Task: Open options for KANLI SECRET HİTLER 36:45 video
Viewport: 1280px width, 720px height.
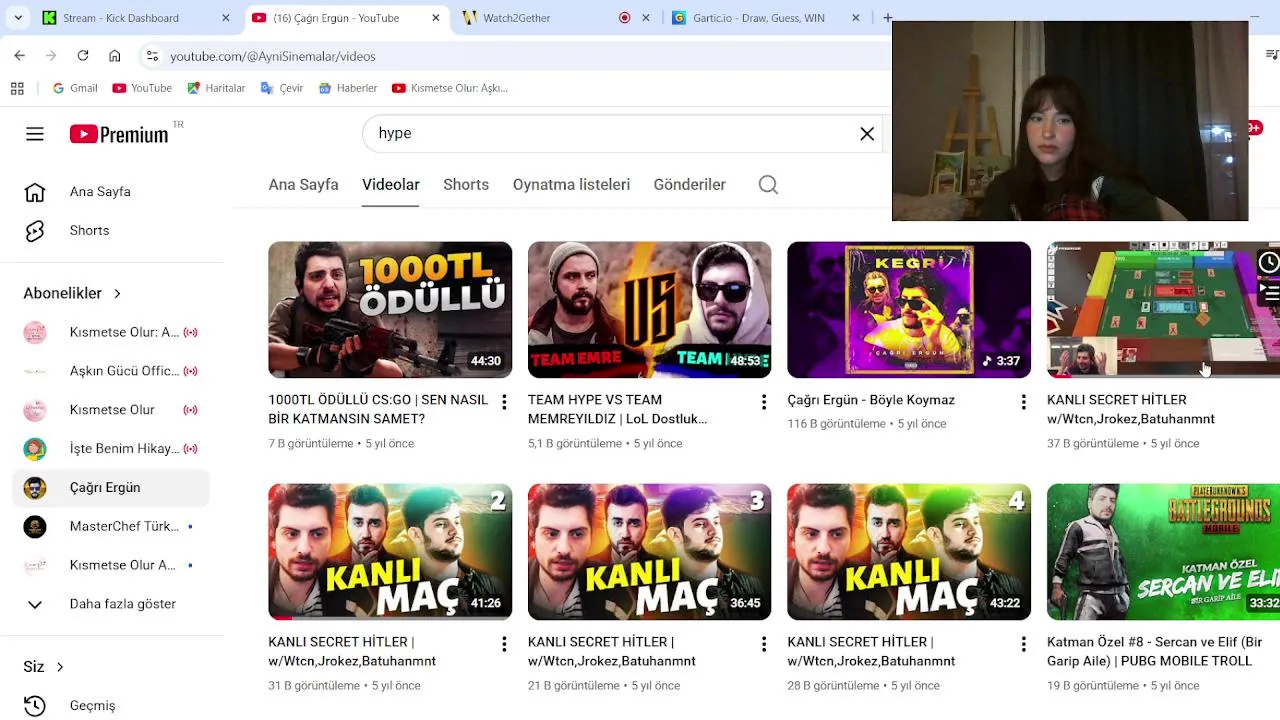Action: pos(764,644)
